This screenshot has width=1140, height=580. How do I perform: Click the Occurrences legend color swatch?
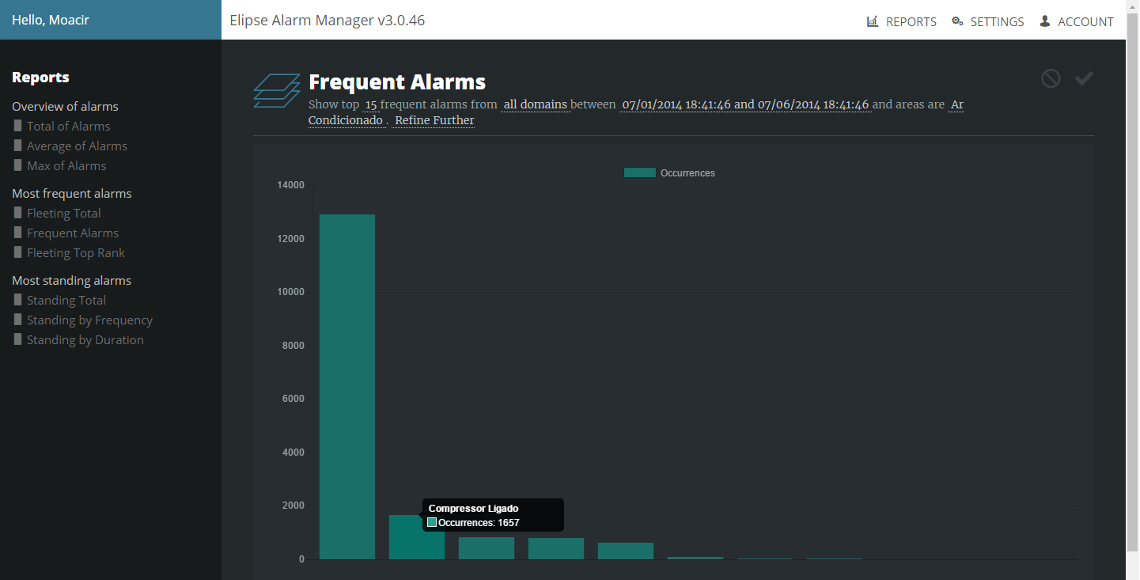pos(640,173)
